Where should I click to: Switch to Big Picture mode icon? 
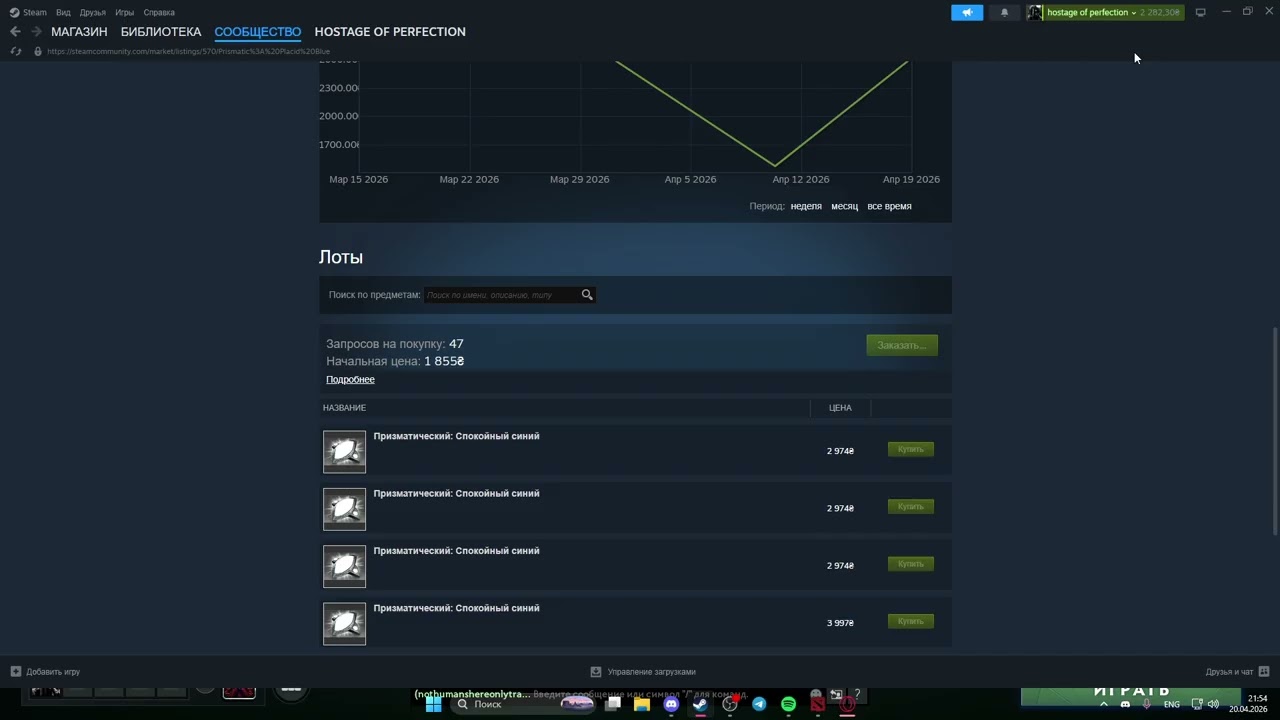click(1201, 12)
